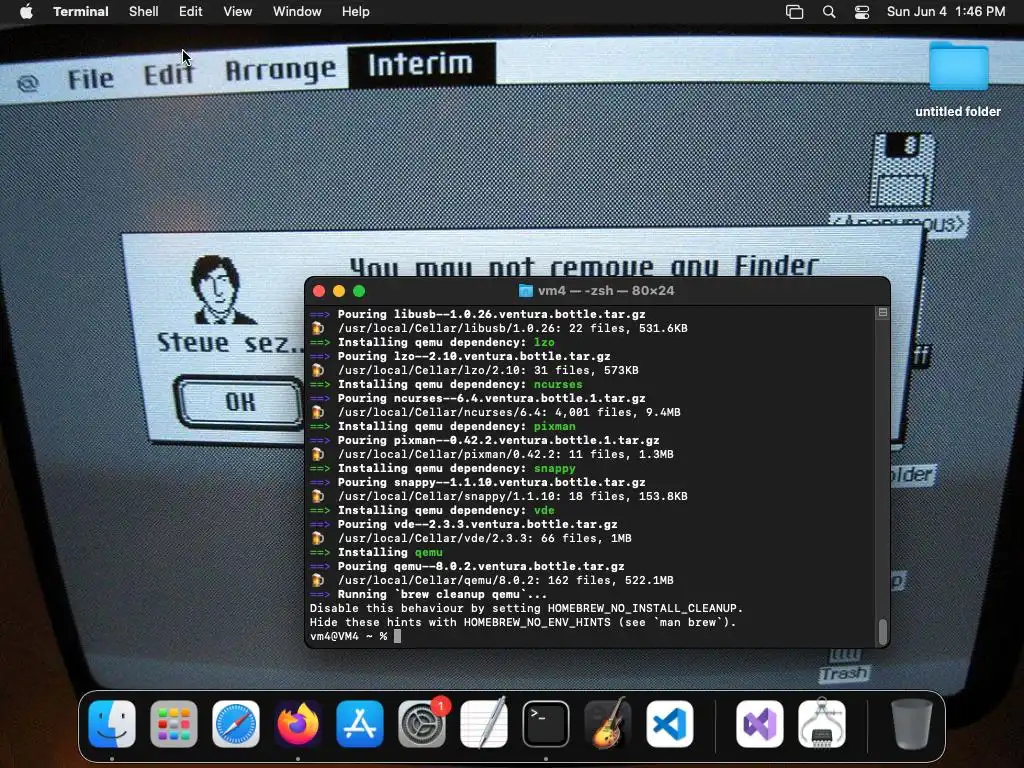Open Launchpad from the Dock

(x=174, y=724)
